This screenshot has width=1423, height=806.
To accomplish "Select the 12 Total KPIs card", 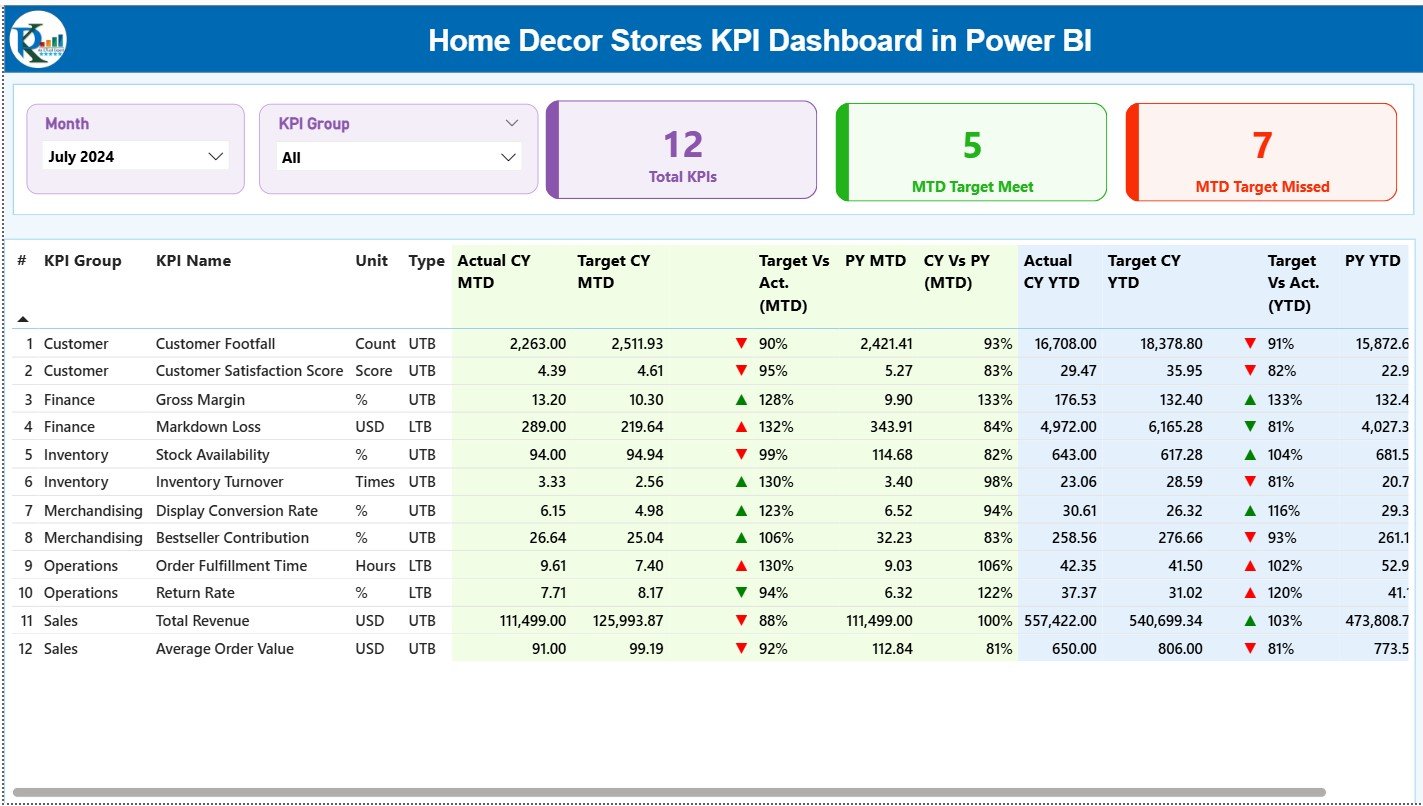I will click(681, 150).
